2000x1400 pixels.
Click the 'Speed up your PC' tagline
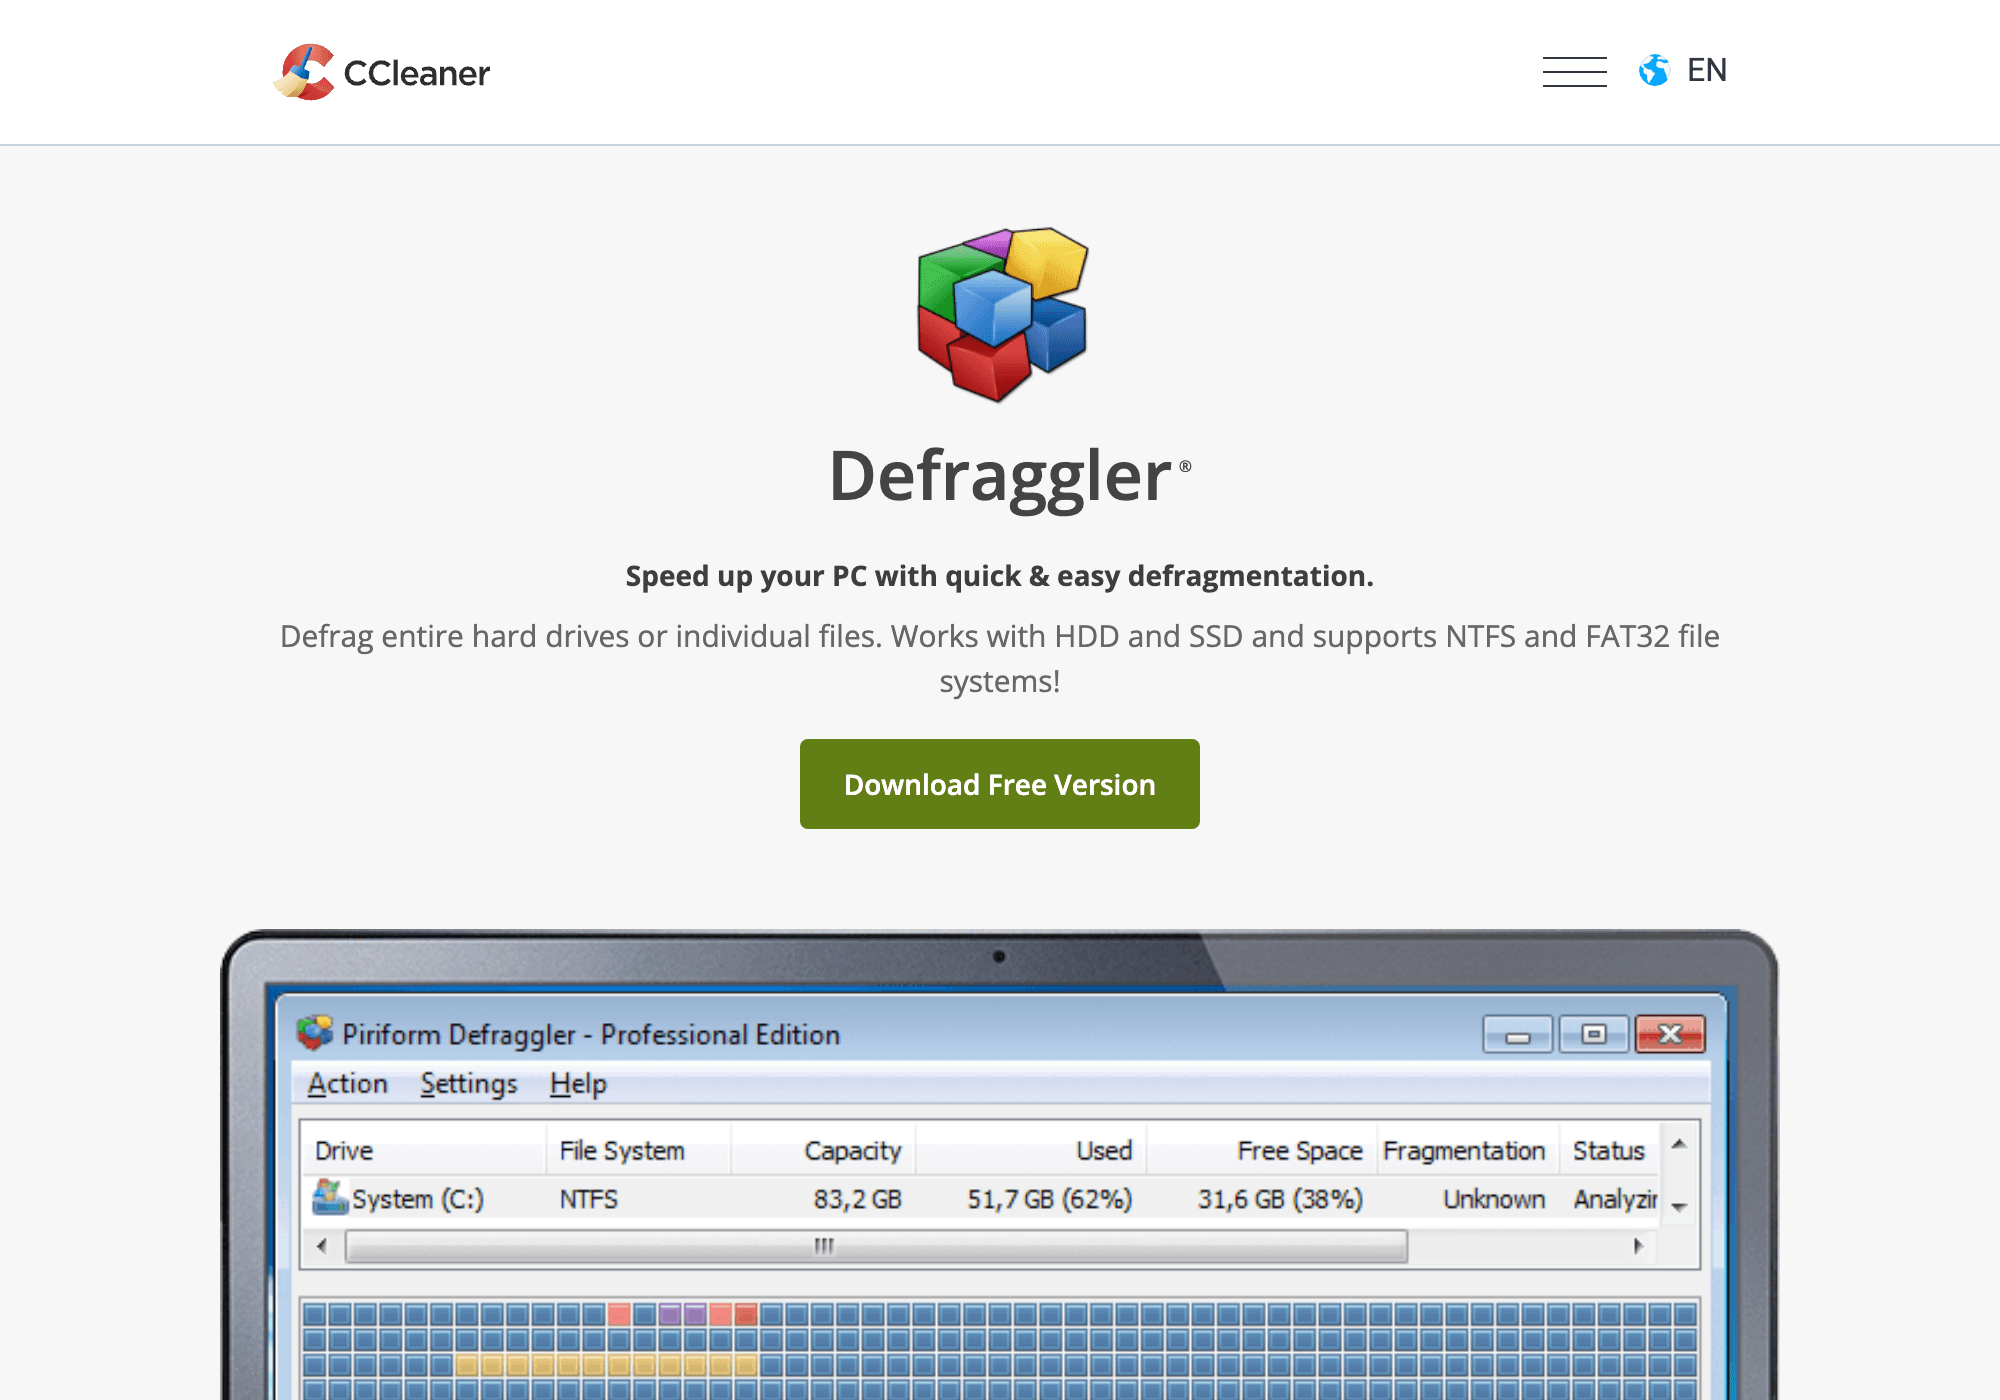pyautogui.click(x=1000, y=576)
